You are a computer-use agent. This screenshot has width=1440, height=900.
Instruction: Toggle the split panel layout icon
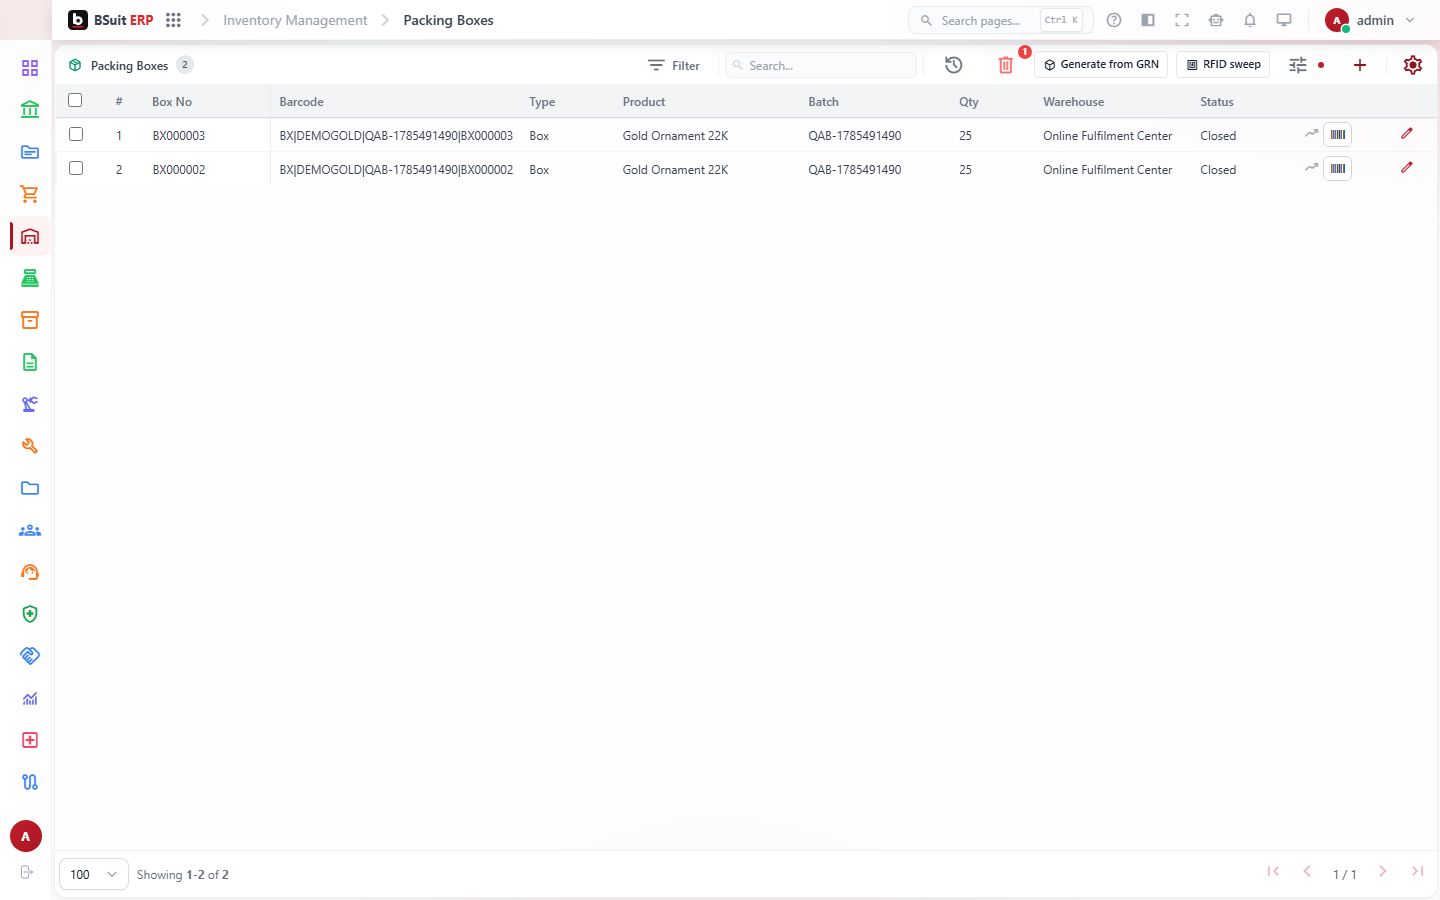1148,20
